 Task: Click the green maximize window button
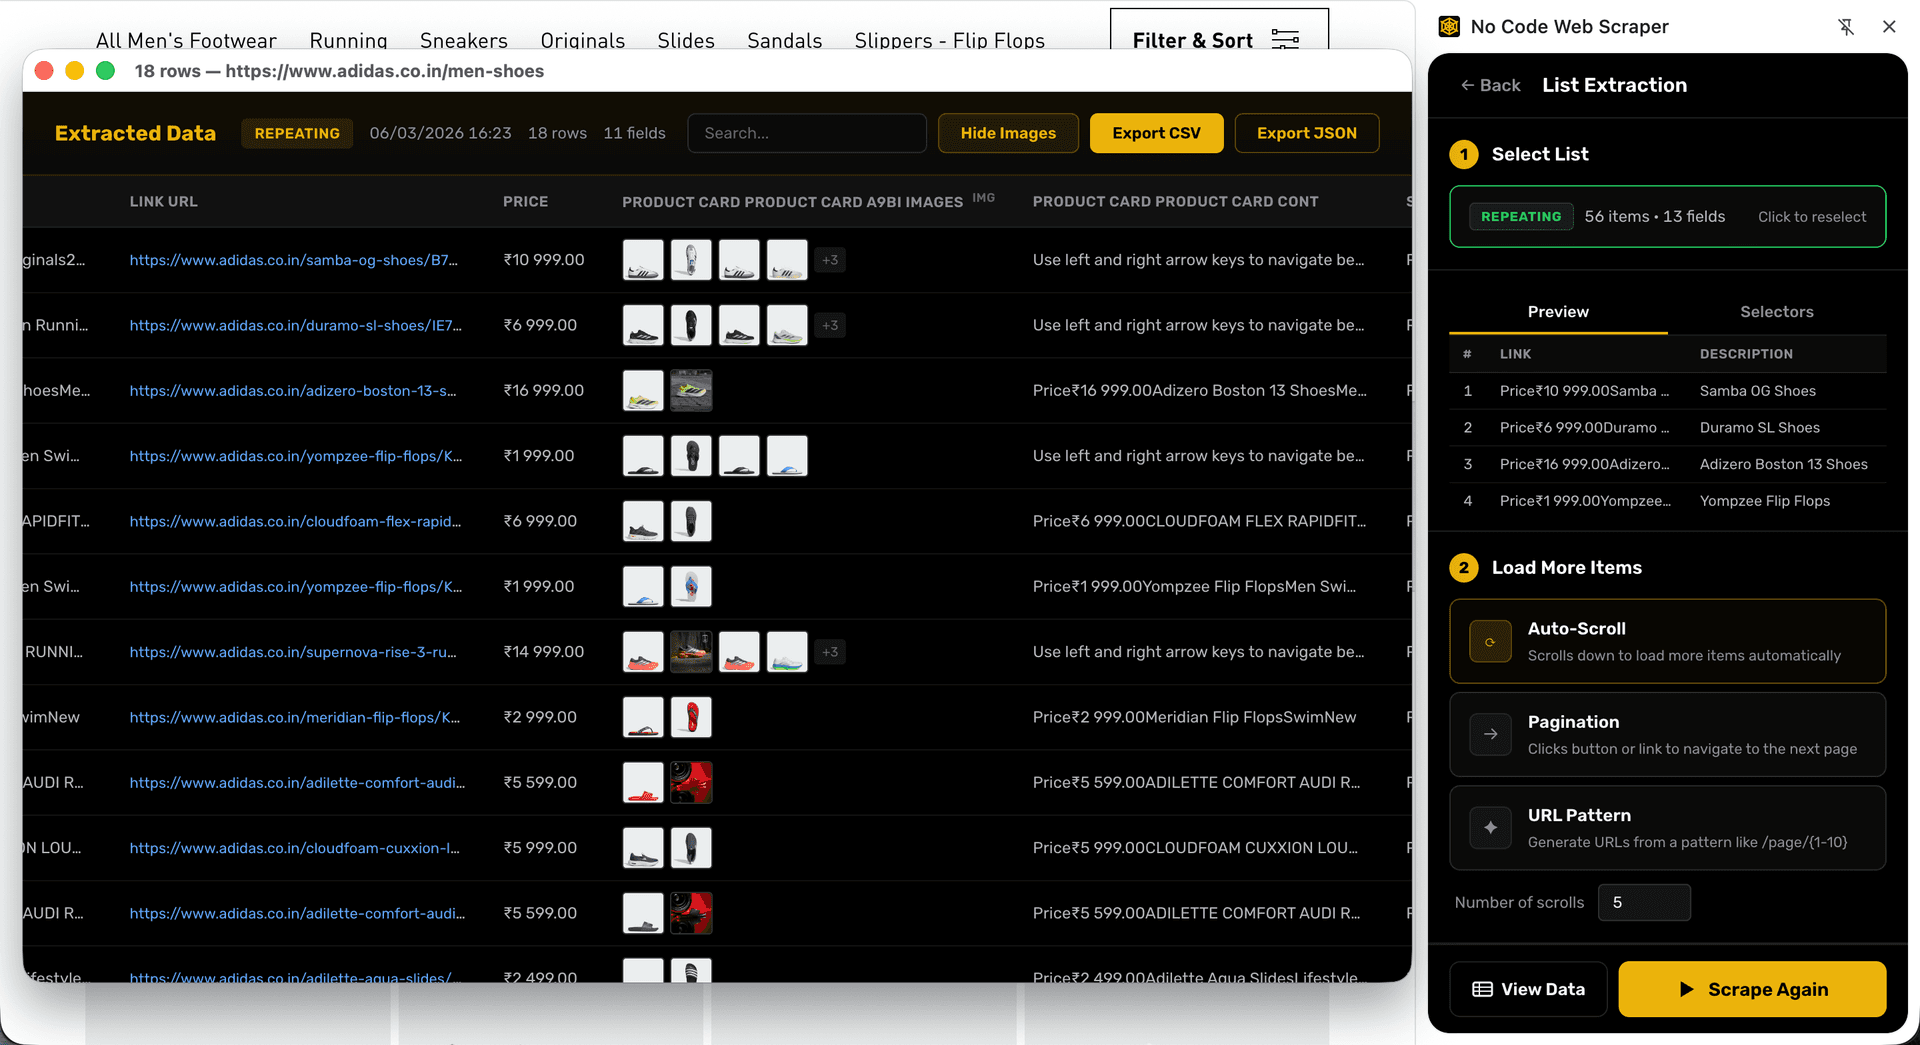105,71
